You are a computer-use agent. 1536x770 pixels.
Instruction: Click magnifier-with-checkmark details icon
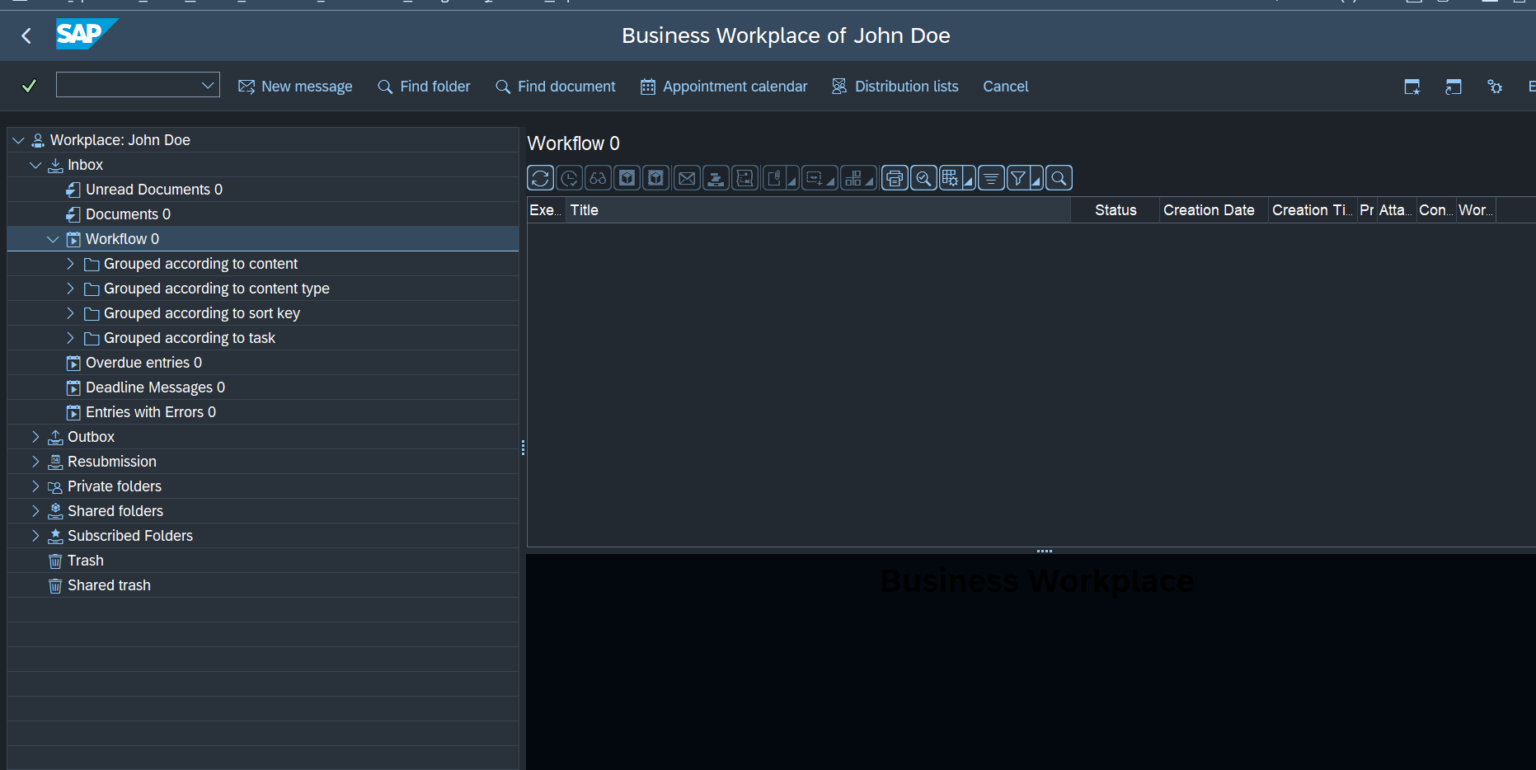[x=924, y=178]
